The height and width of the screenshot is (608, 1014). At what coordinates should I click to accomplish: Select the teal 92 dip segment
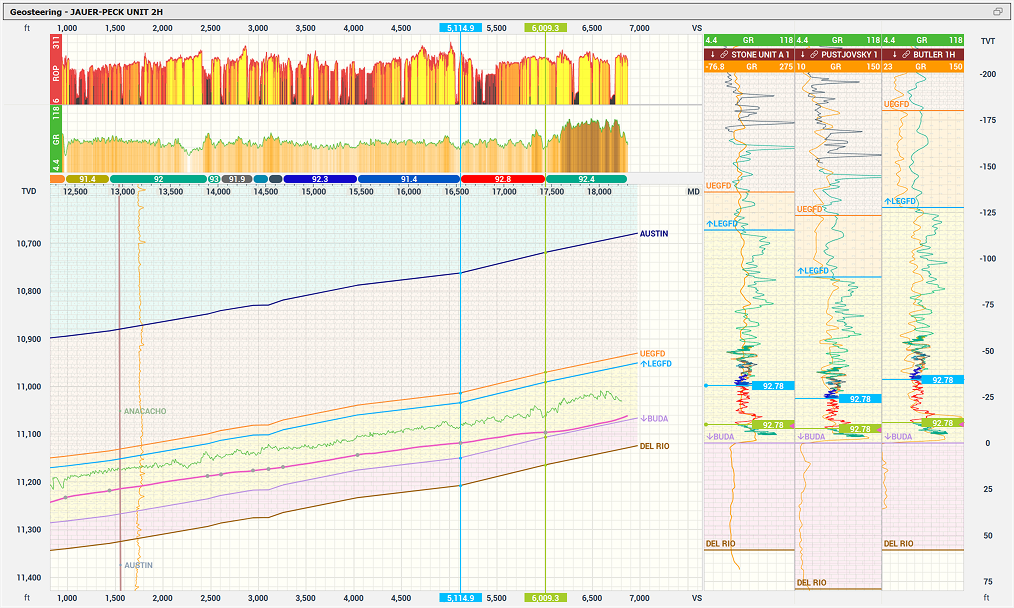click(158, 179)
